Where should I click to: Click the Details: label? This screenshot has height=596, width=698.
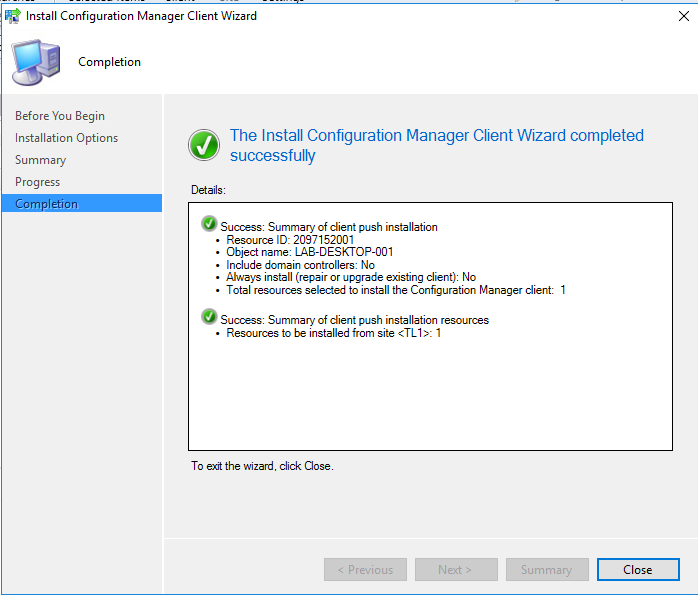(208, 190)
